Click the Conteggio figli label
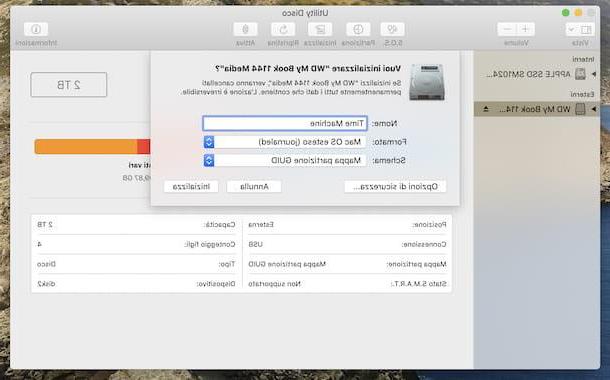This screenshot has width=610, height=380. pos(210,244)
